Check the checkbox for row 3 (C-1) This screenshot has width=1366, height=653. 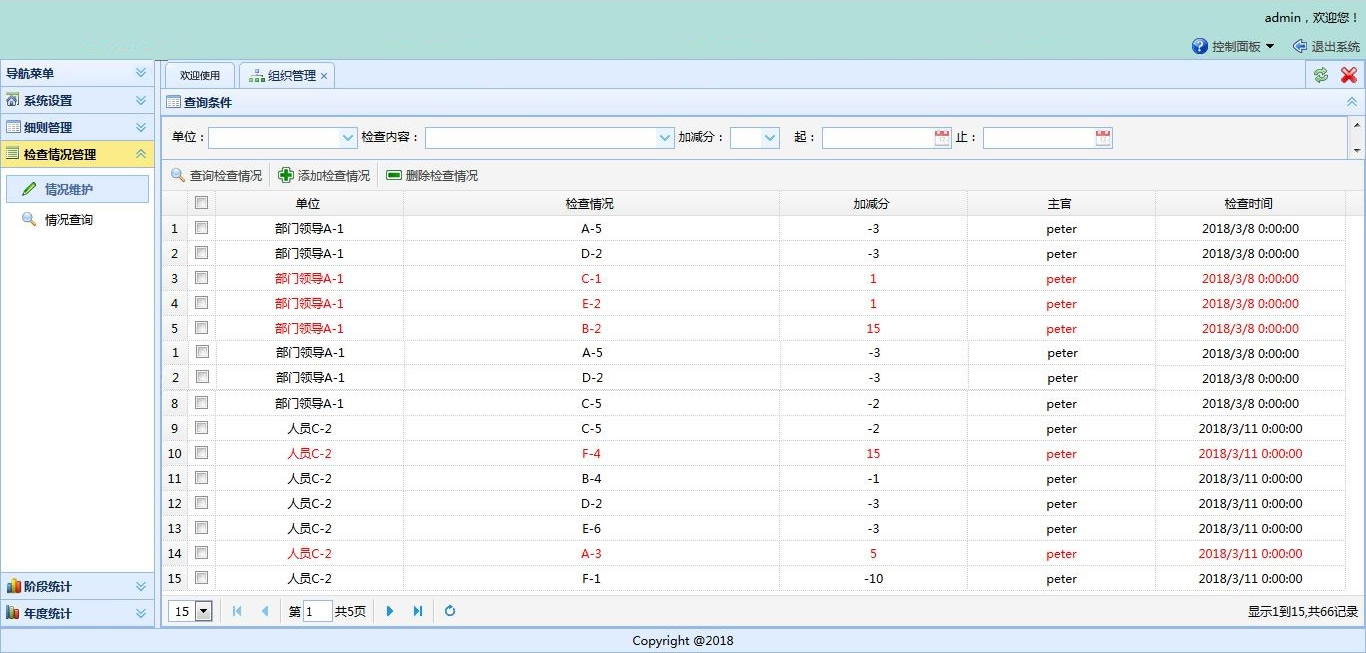click(x=202, y=278)
